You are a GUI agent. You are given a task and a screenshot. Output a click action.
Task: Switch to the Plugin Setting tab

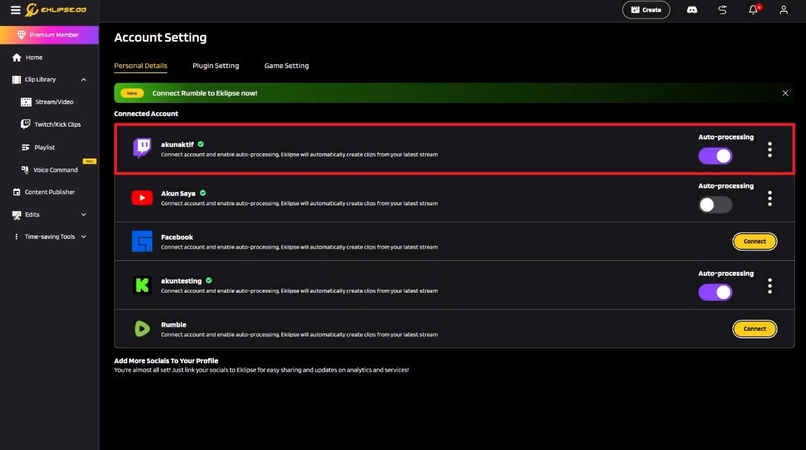click(x=215, y=65)
